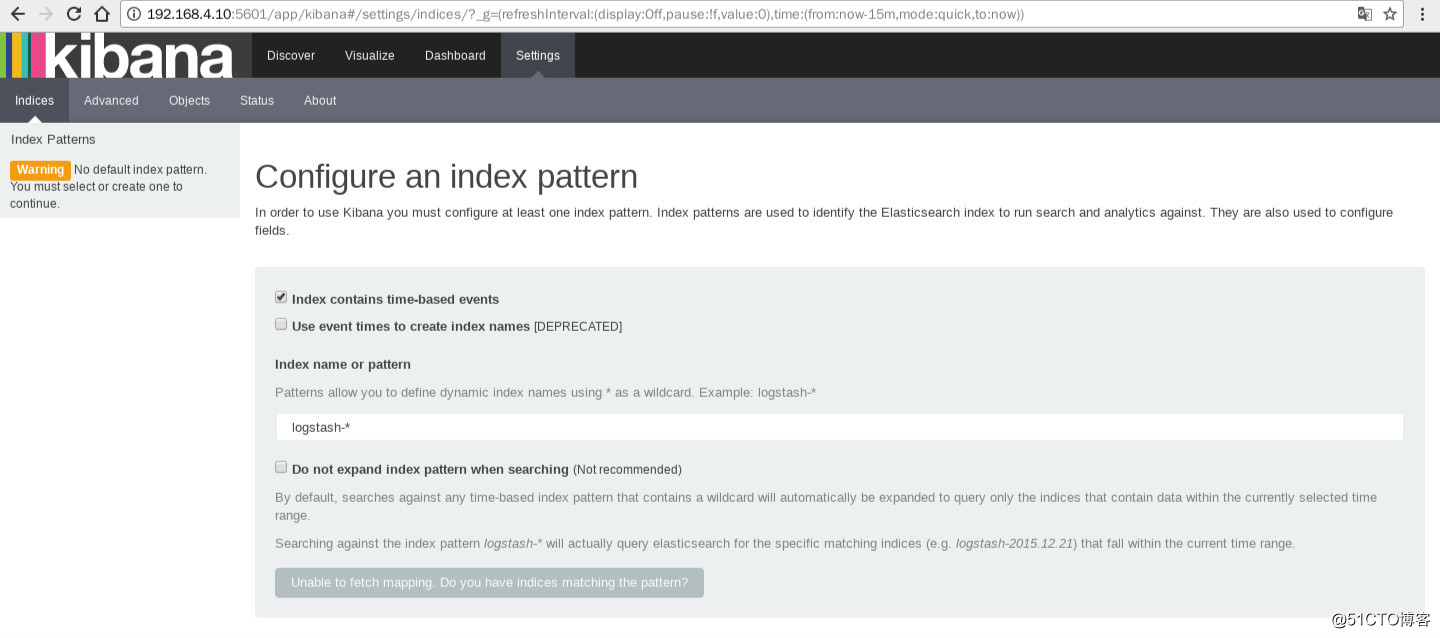The height and width of the screenshot is (638, 1440).
Task: Switch to About sub-tab
Action: tap(320, 100)
